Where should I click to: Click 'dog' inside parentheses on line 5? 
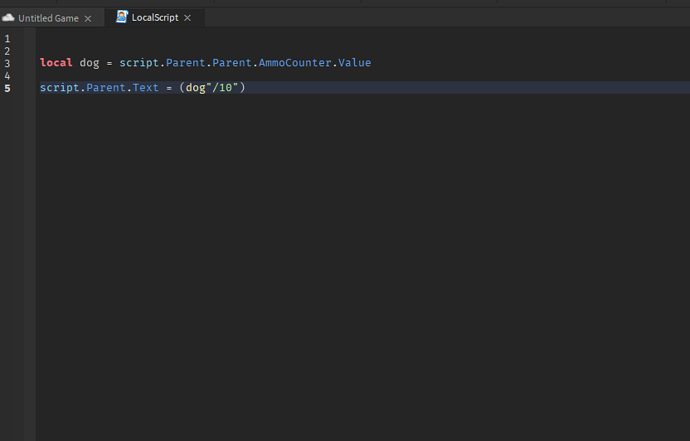click(195, 88)
